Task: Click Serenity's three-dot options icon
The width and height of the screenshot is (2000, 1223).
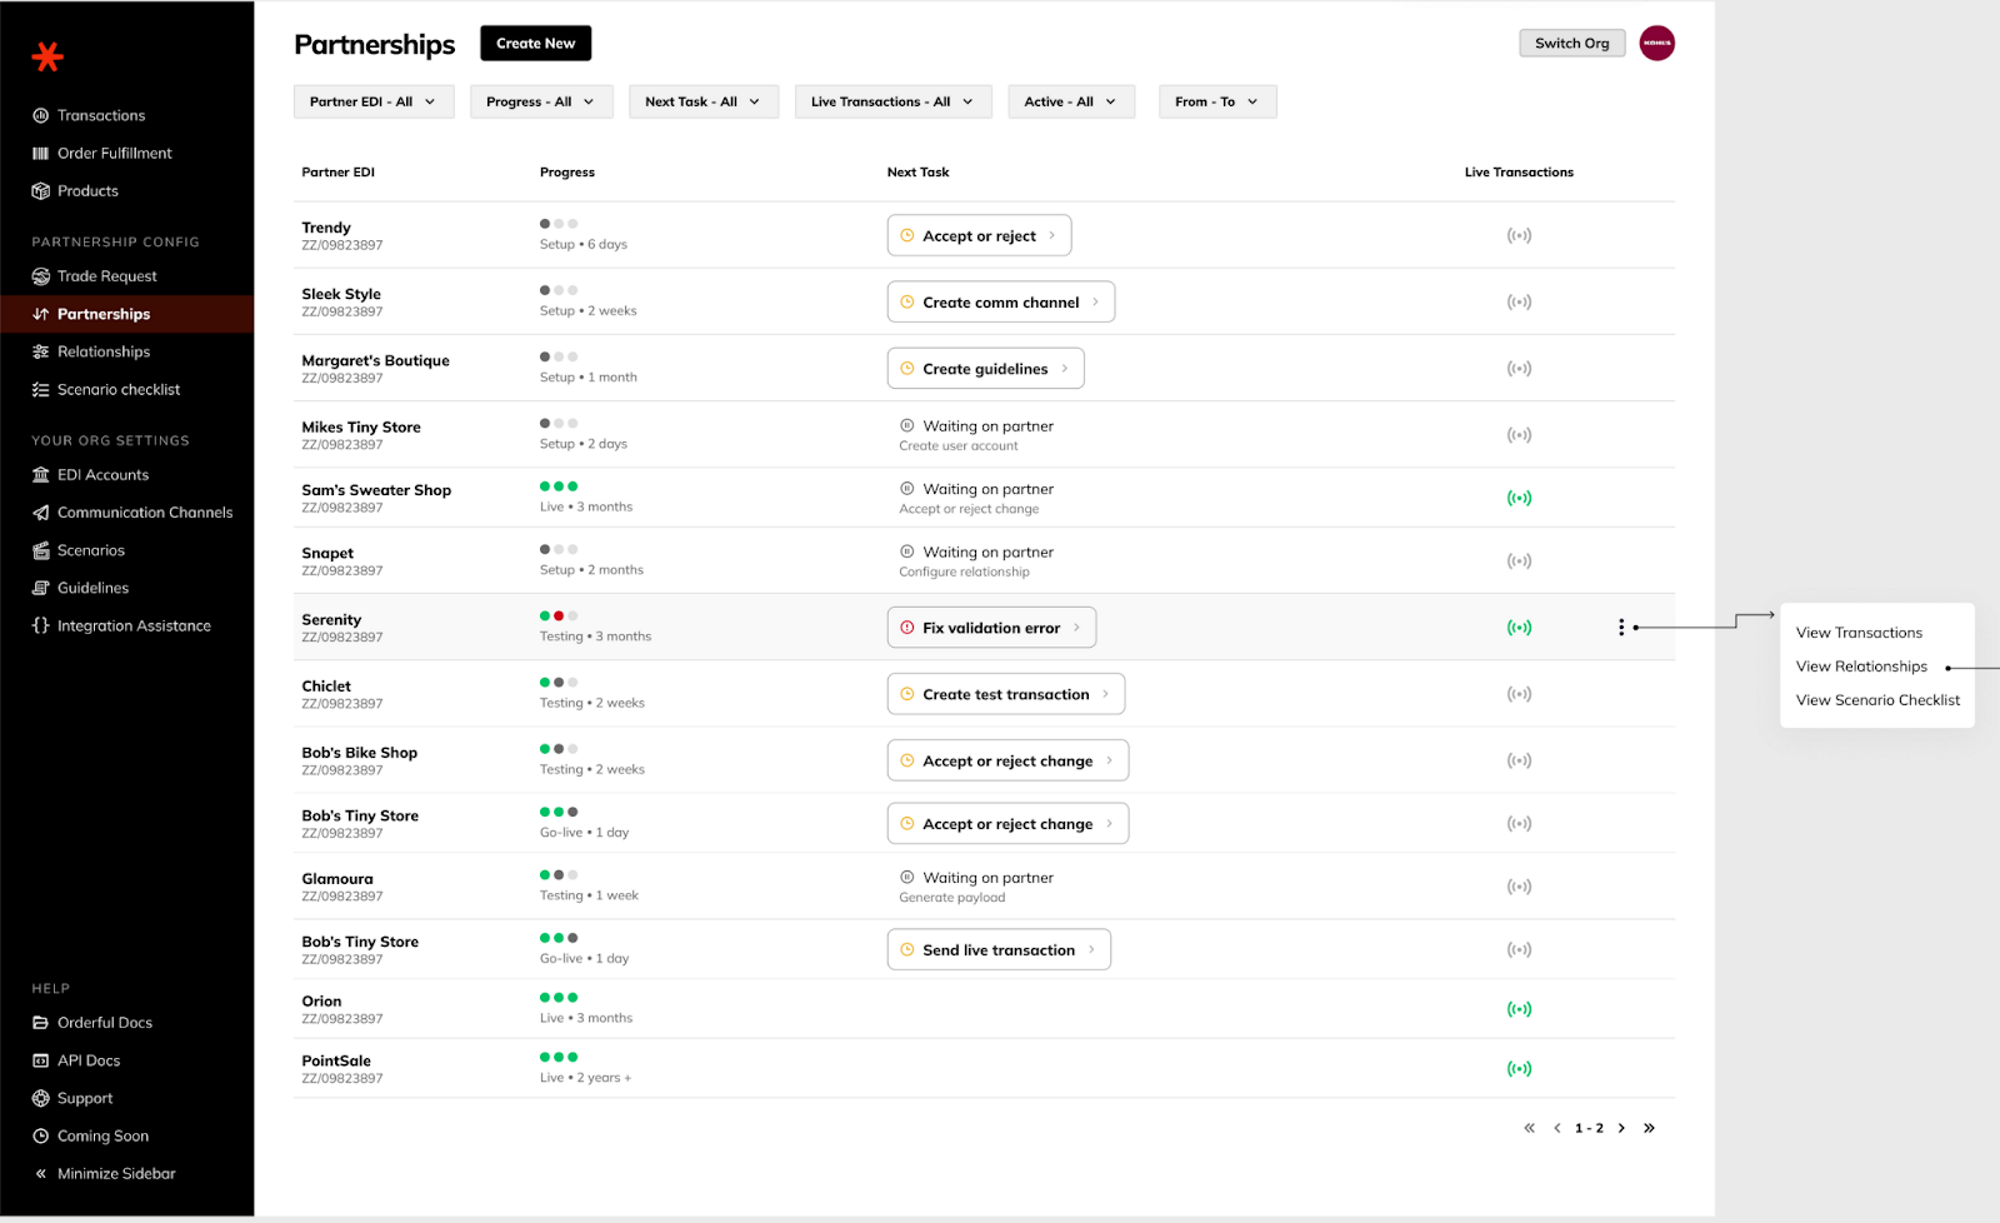Action: click(1621, 627)
